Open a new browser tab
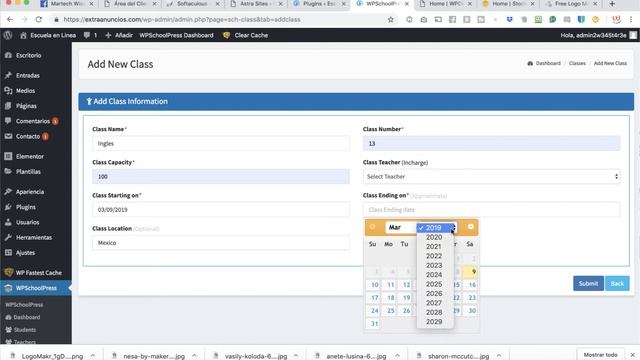 coord(612,4)
